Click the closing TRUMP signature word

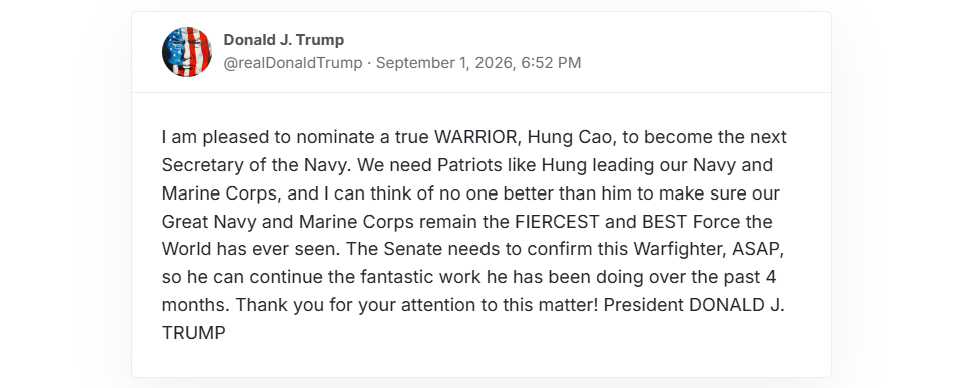pos(194,333)
